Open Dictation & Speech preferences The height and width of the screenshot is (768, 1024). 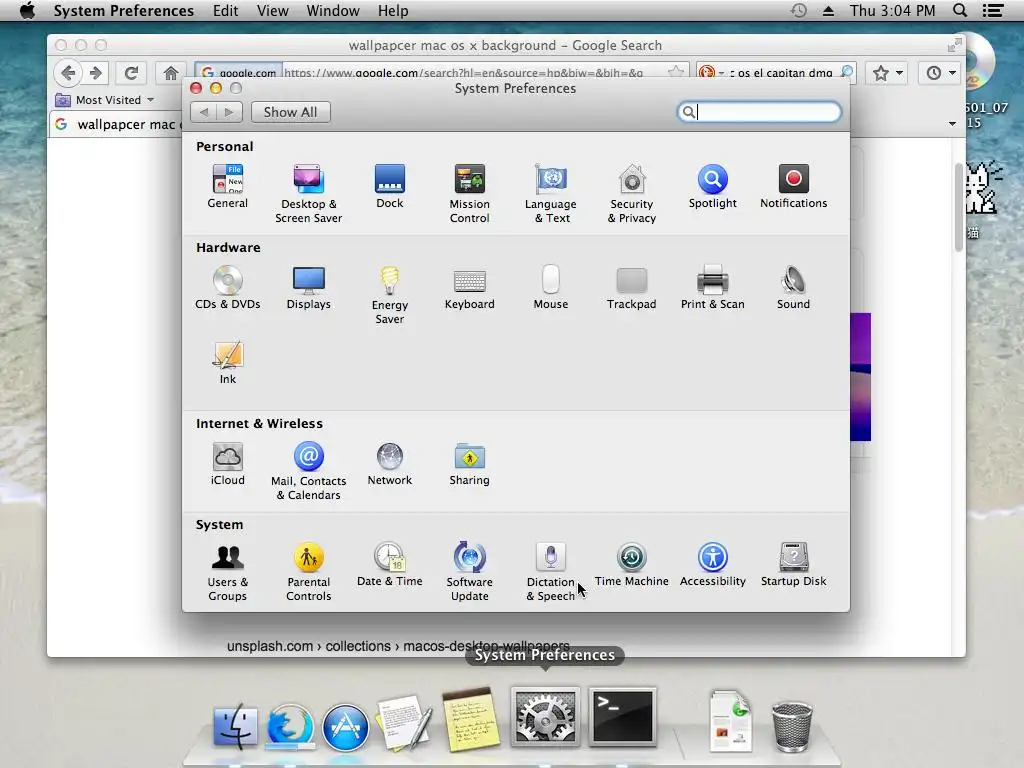coord(551,572)
